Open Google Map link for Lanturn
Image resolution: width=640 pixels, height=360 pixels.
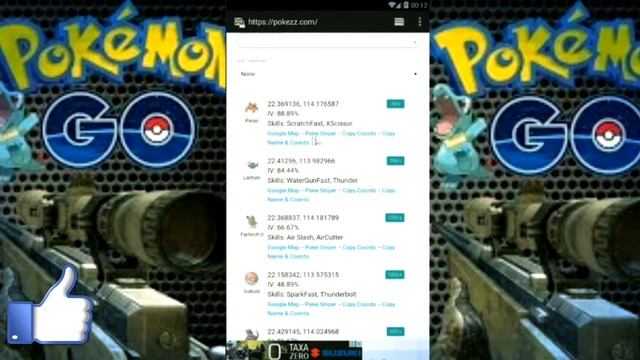coord(283,190)
